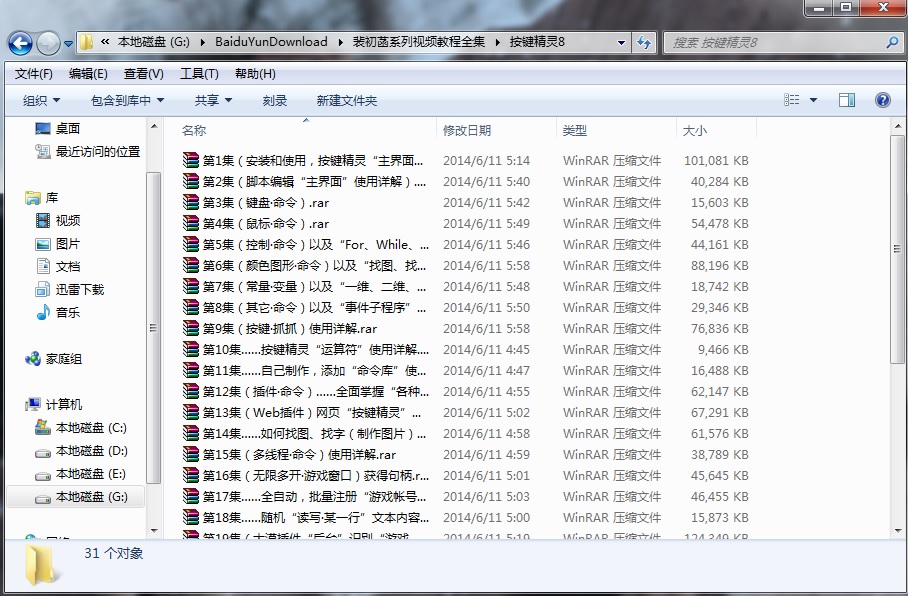
Task: Expand the 组织 dropdown menu
Action: coord(41,100)
